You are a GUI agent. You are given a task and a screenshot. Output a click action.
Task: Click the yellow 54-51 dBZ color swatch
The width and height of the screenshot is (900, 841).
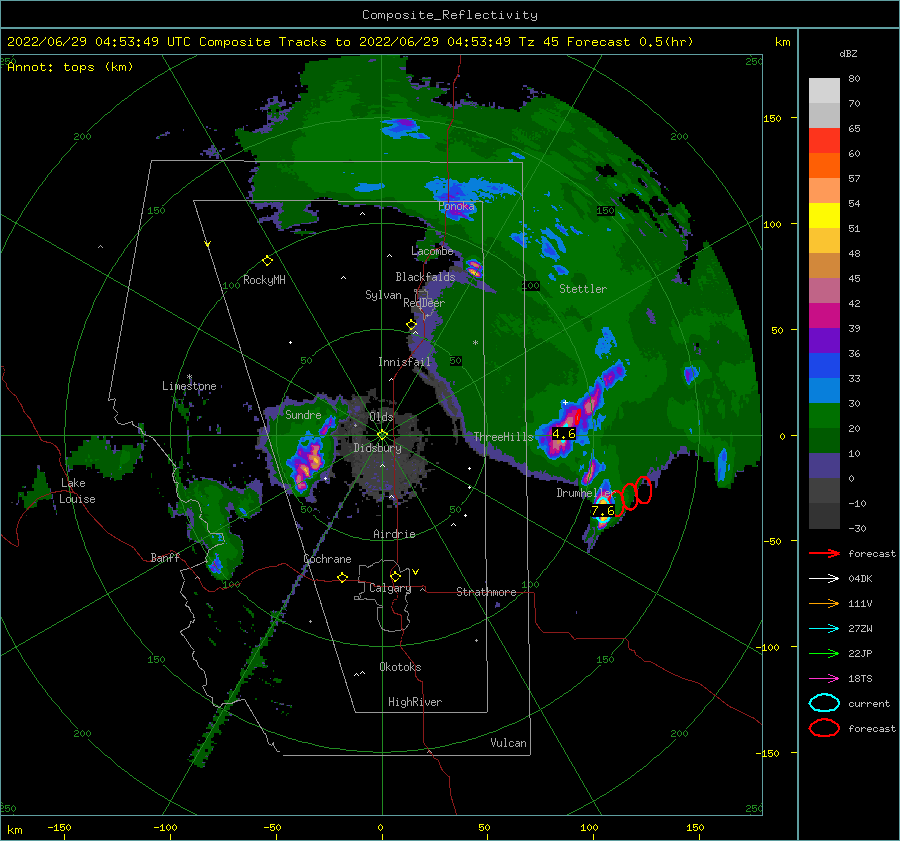(x=824, y=216)
